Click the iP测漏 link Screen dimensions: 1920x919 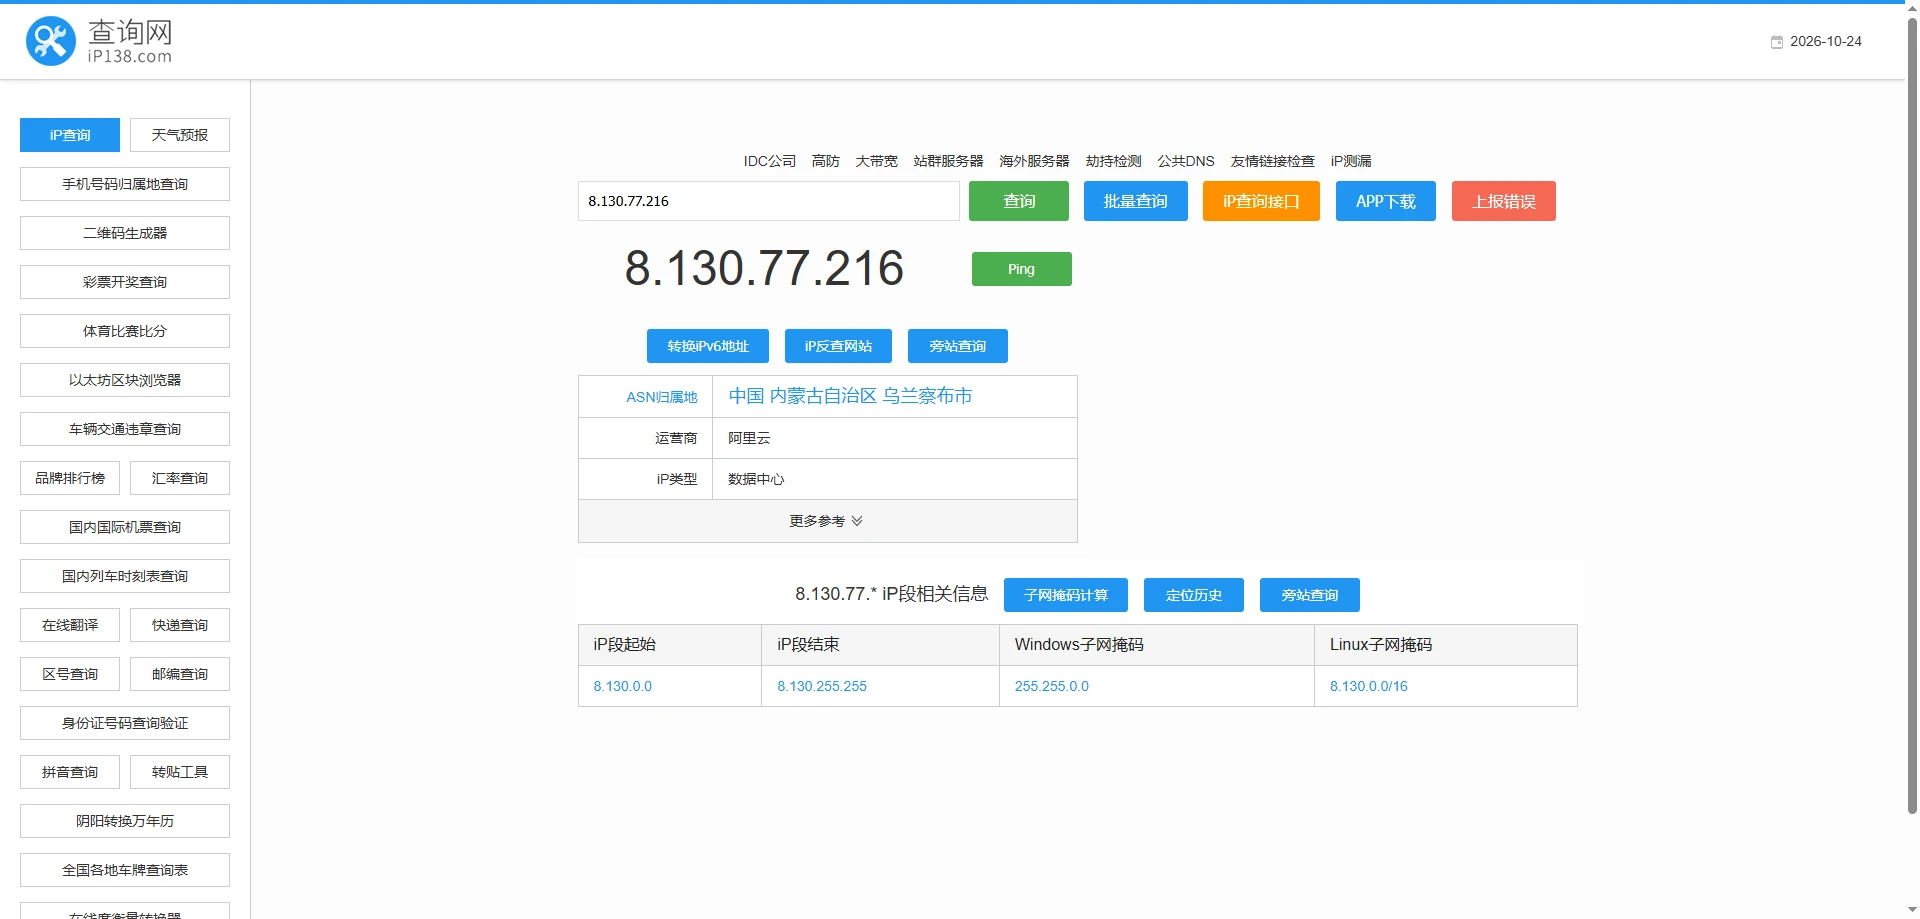(1351, 161)
